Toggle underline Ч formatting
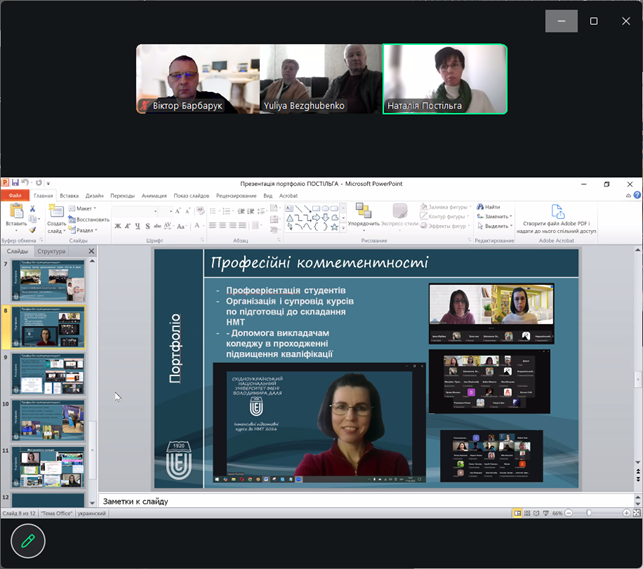 pos(137,226)
